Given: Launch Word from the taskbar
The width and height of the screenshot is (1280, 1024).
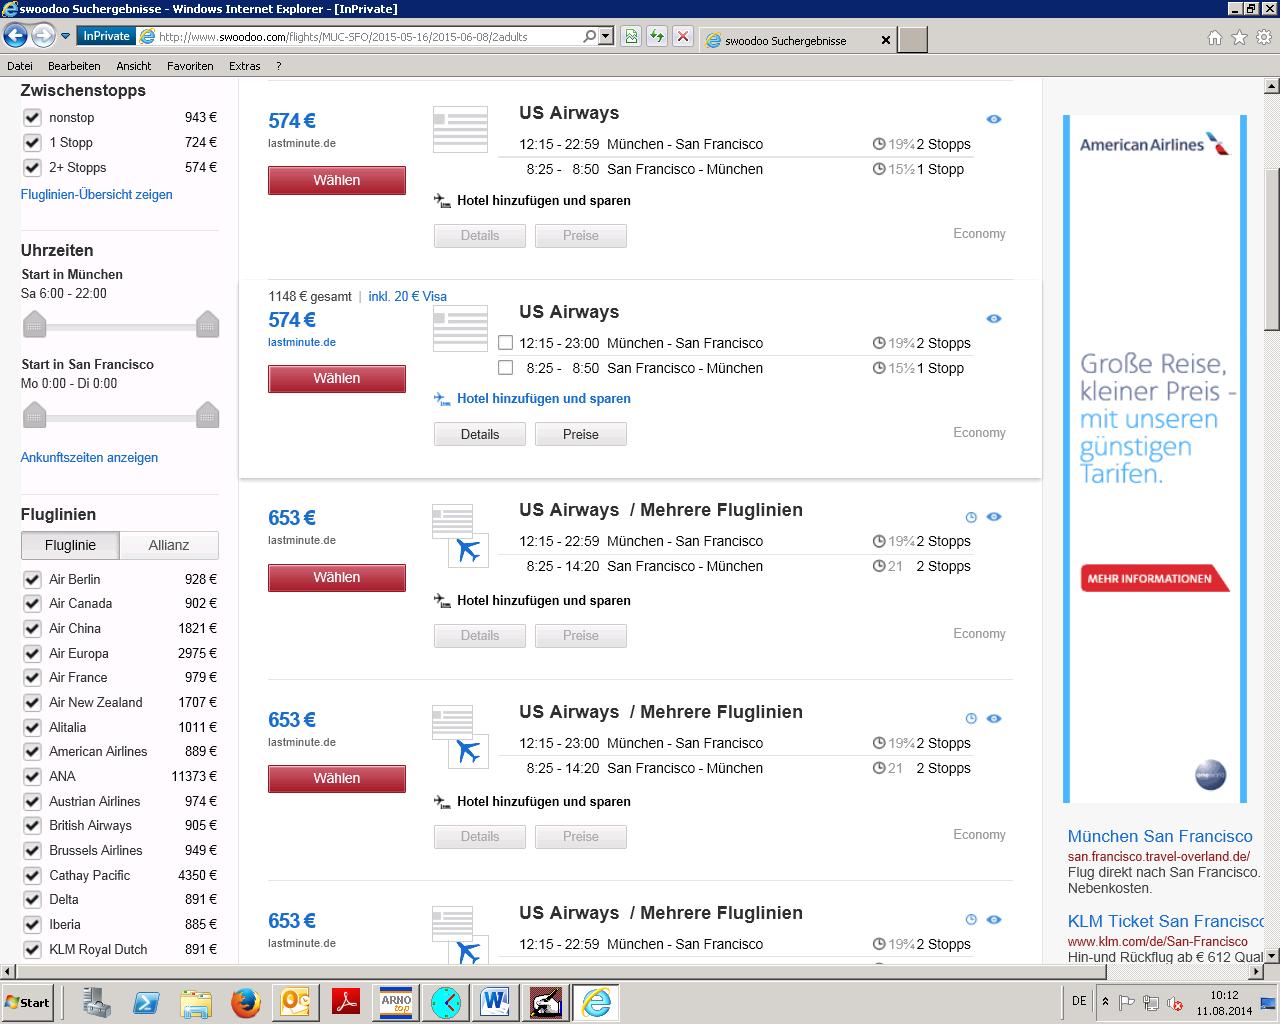Looking at the screenshot, I should pos(495,1002).
